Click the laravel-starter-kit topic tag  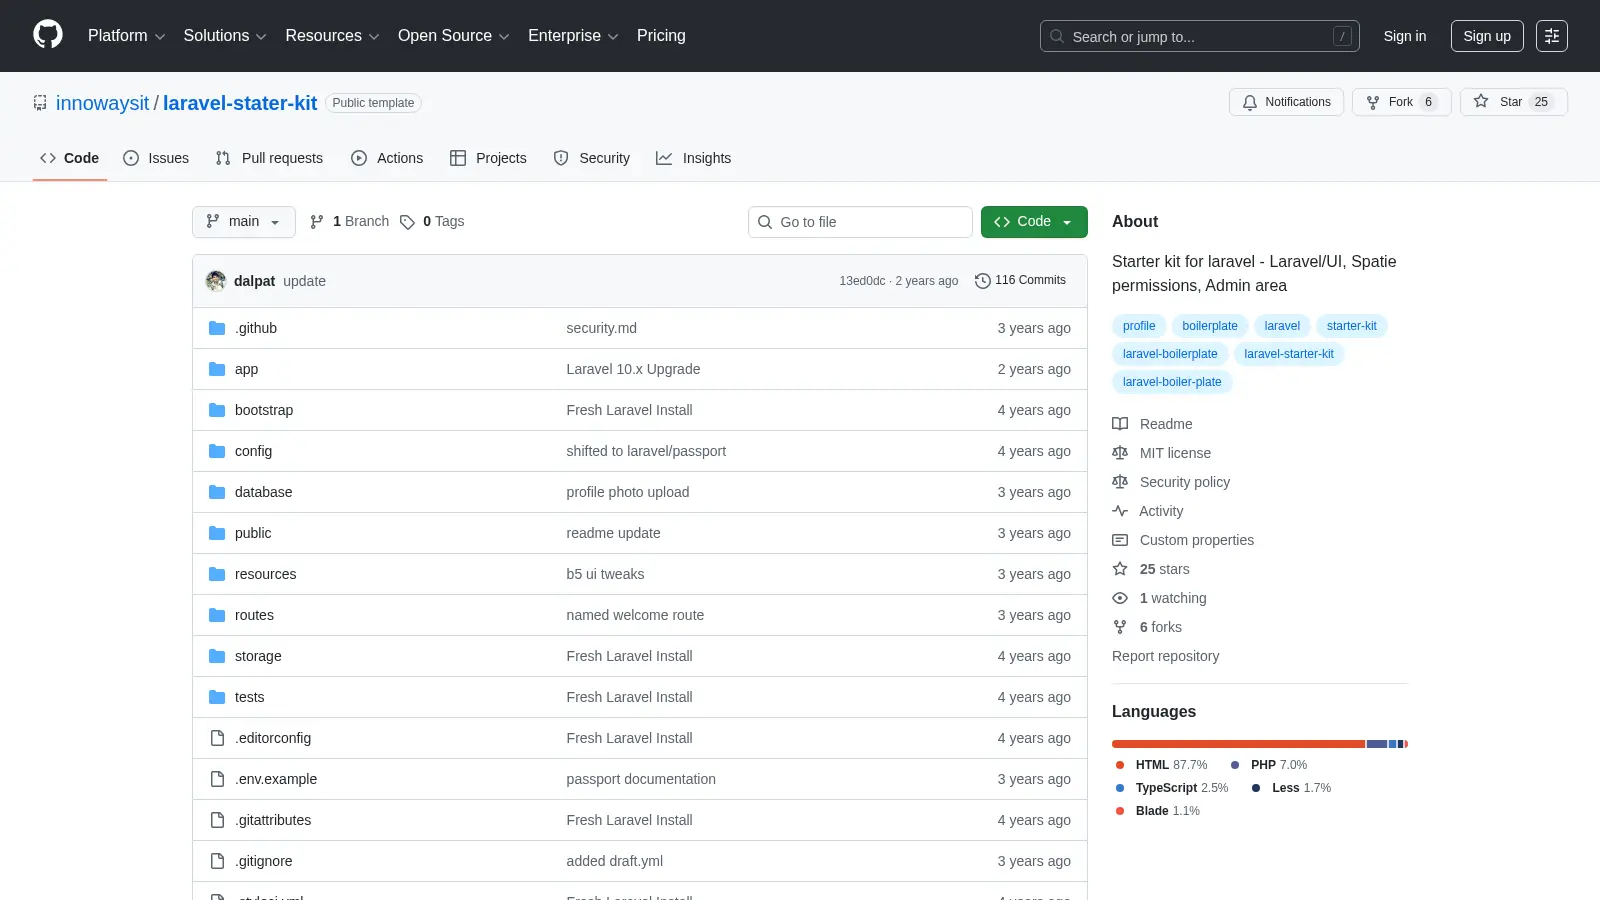pyautogui.click(x=1289, y=354)
